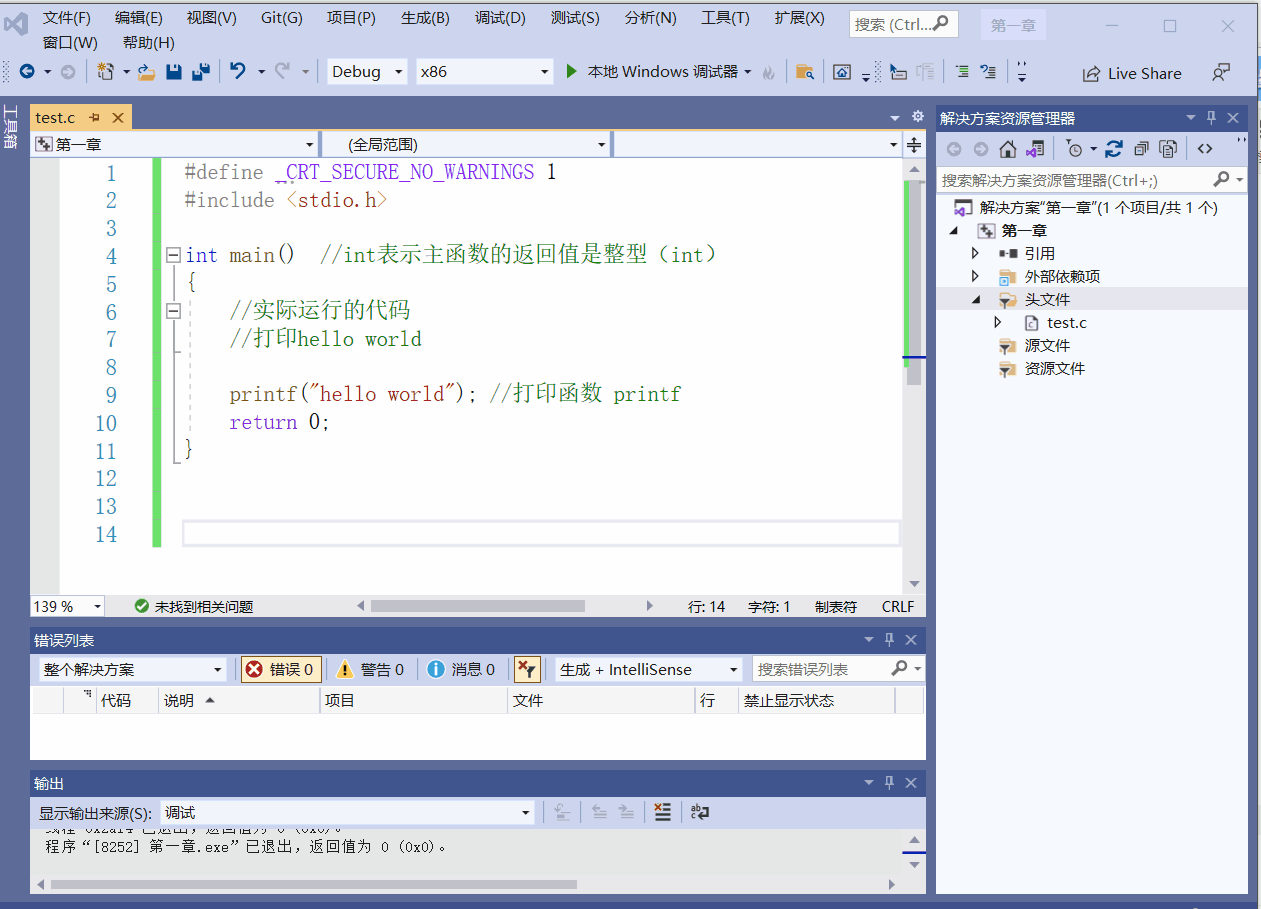Image resolution: width=1261 pixels, height=909 pixels.
Task: Click Collapse All icon in Solution Explorer
Action: tap(1141, 149)
